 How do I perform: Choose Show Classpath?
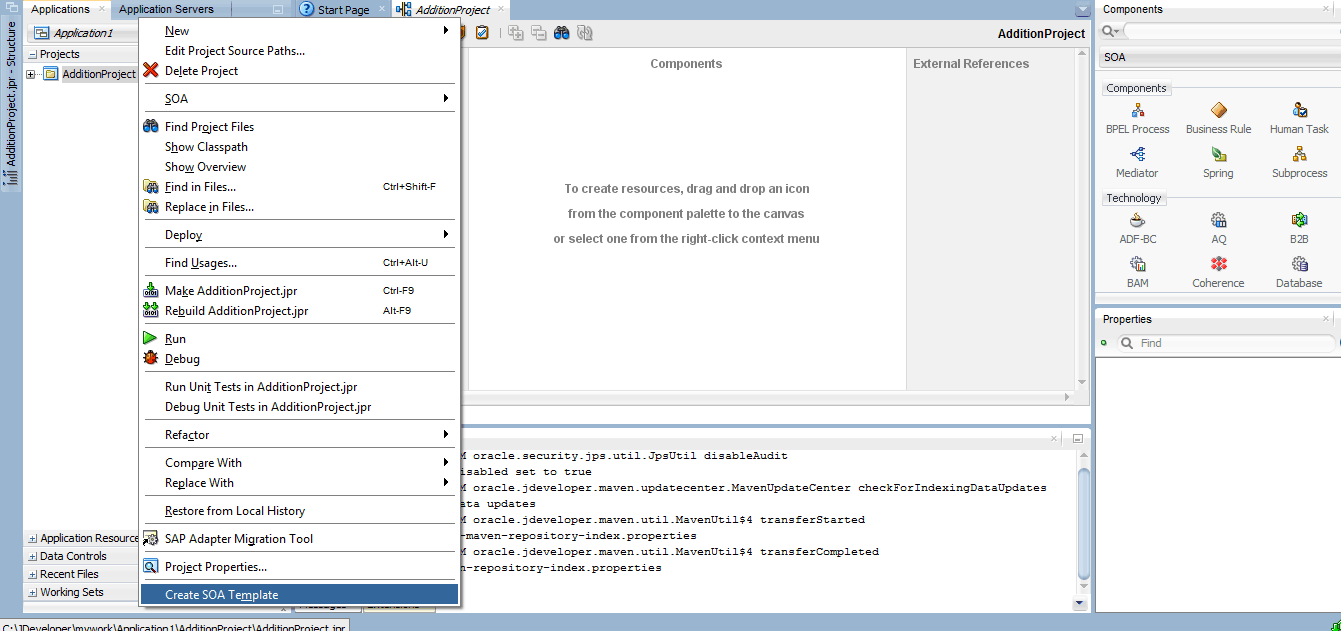(299, 146)
